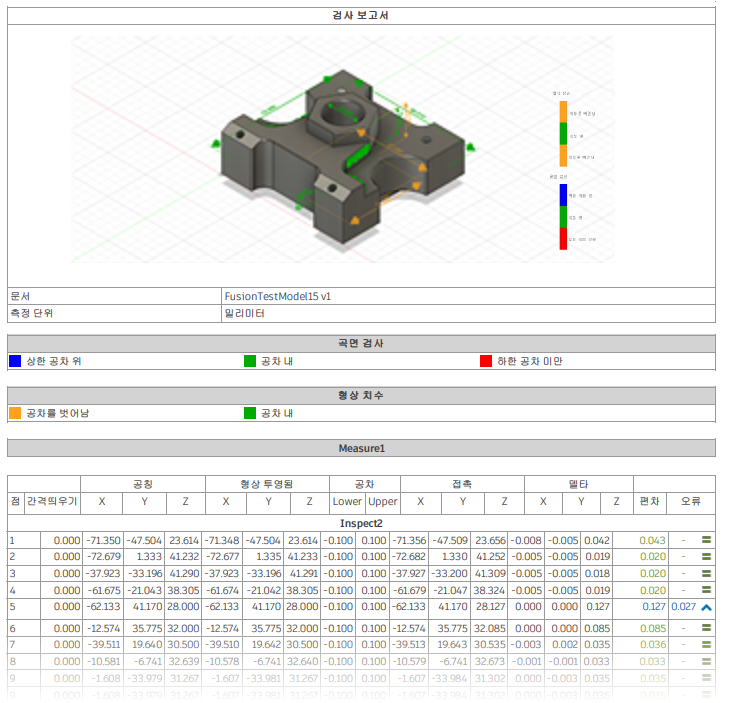Click the 접촉 column group header
Viewport: 732px width, 703px height.
462,484
